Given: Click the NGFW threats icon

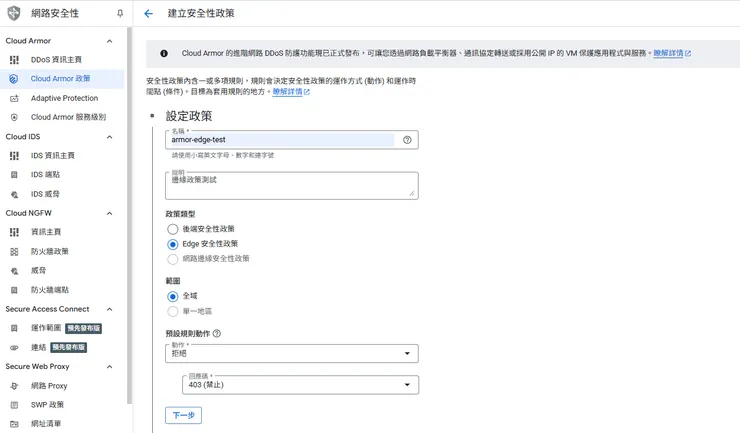Looking at the screenshot, I should click(14, 271).
